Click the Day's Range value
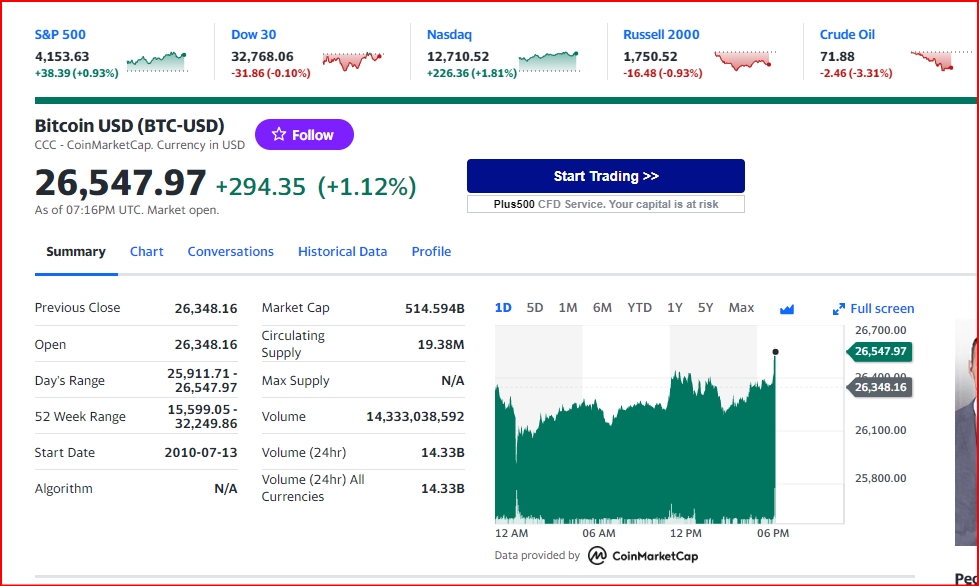This screenshot has width=979, height=586. pos(202,381)
